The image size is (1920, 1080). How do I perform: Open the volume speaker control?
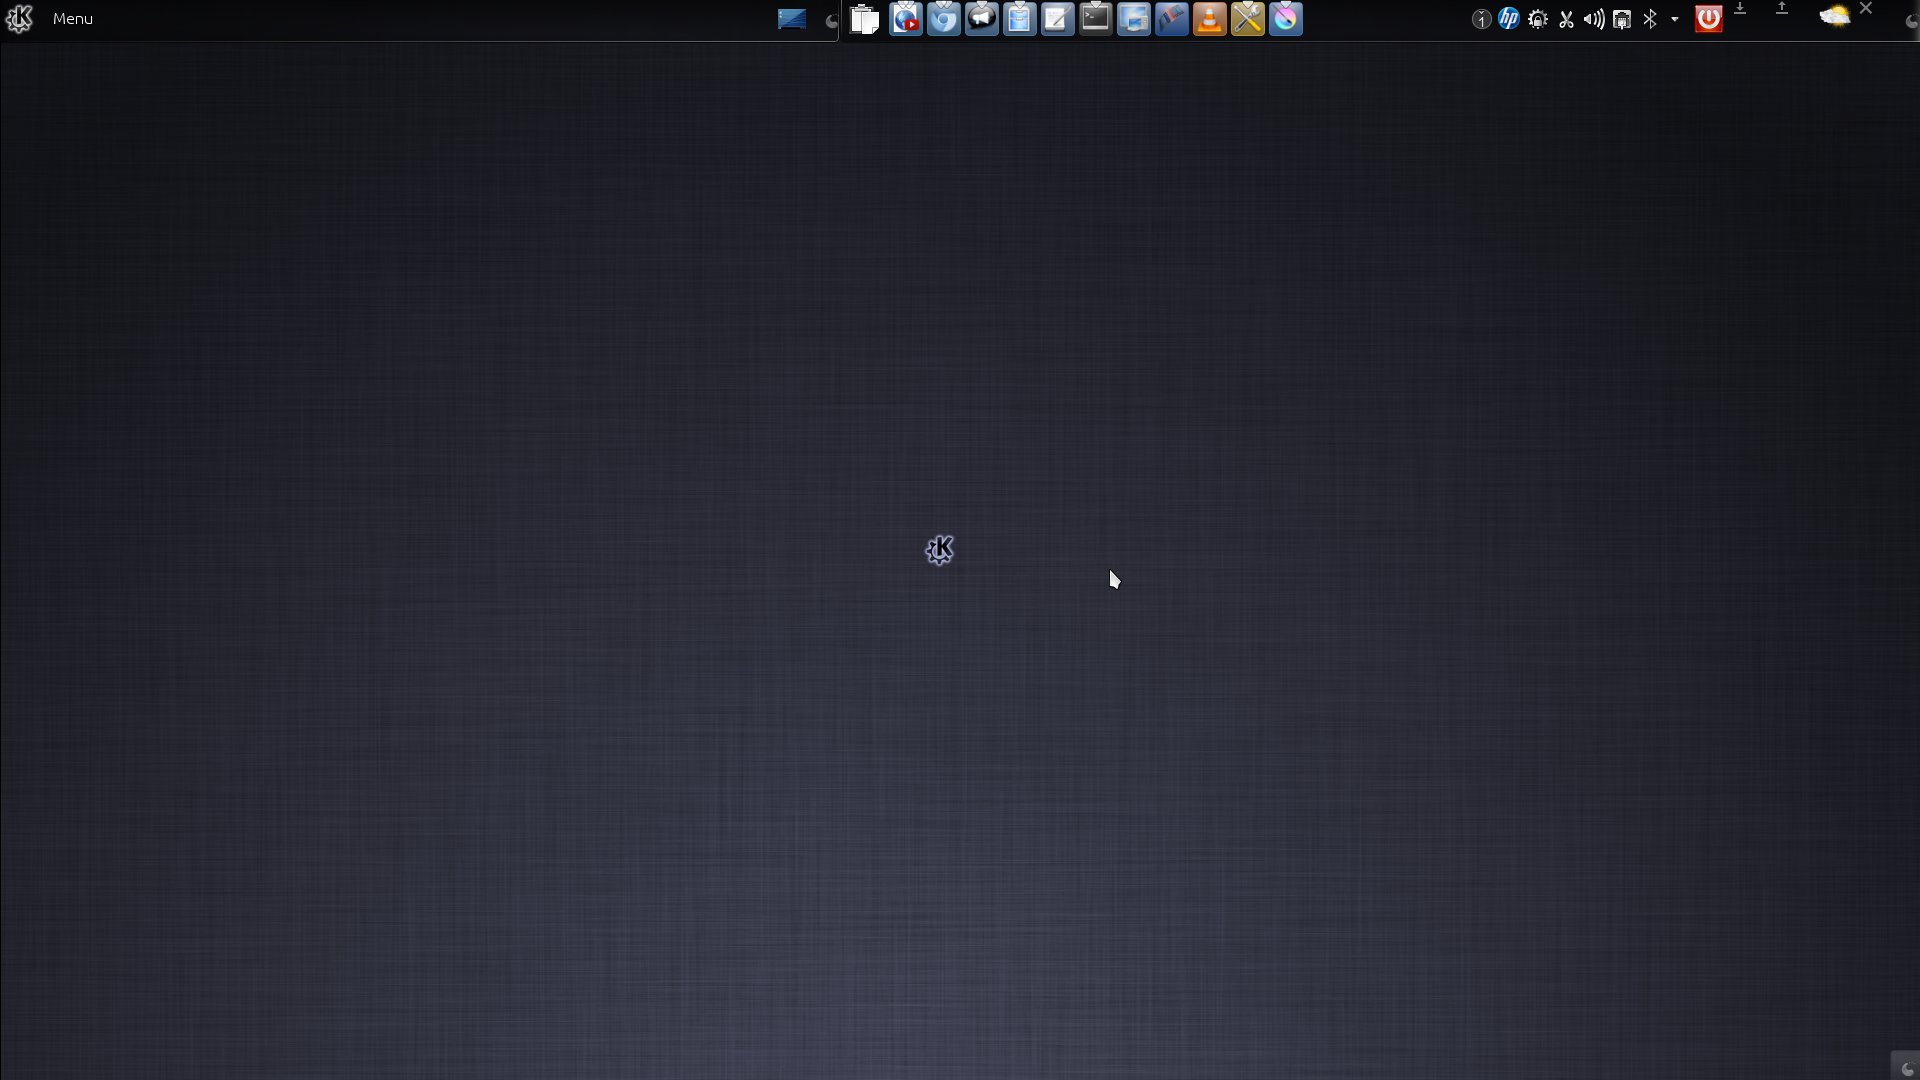1594,19
